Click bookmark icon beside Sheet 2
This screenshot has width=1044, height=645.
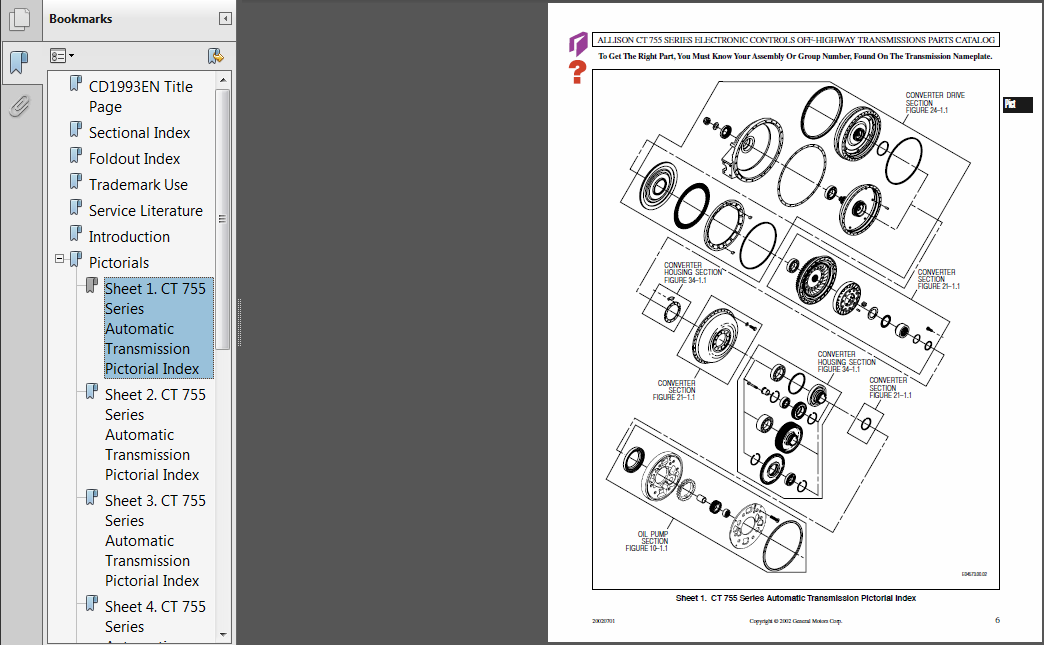coord(92,391)
